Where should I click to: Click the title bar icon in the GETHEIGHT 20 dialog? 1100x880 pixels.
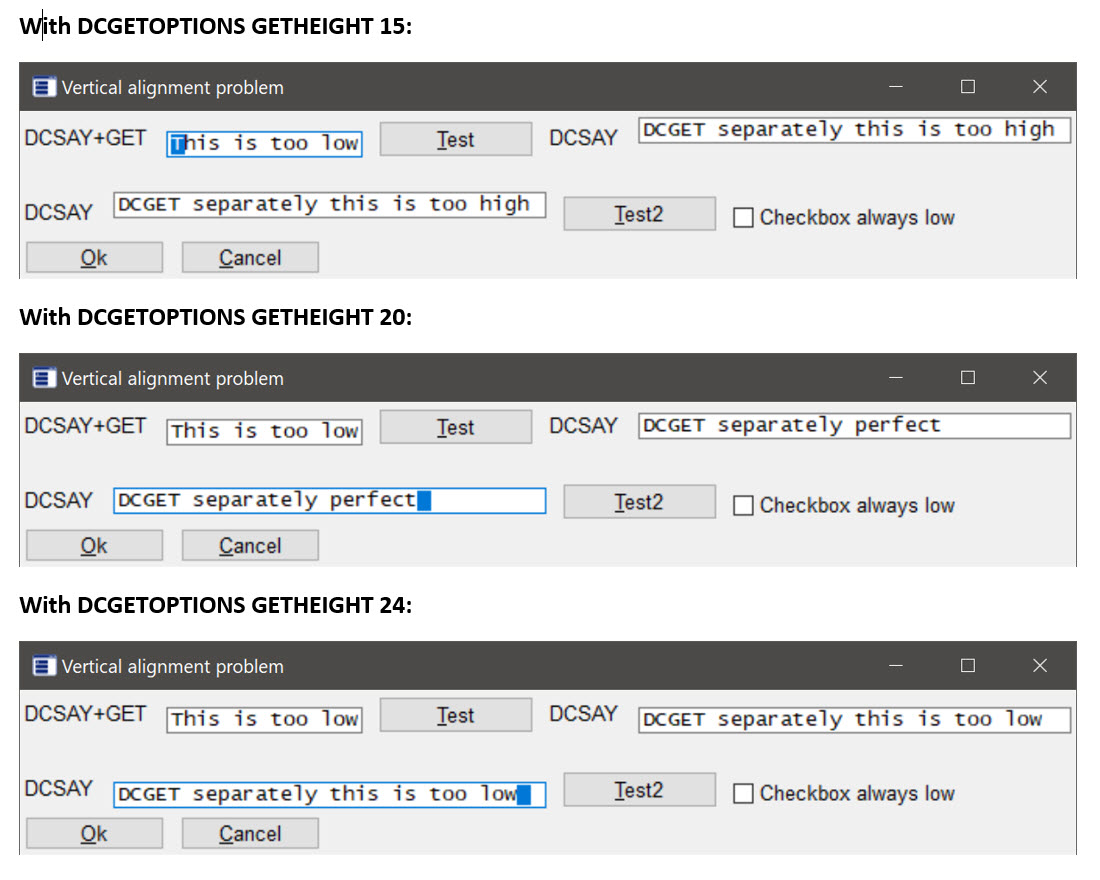pyautogui.click(x=44, y=379)
